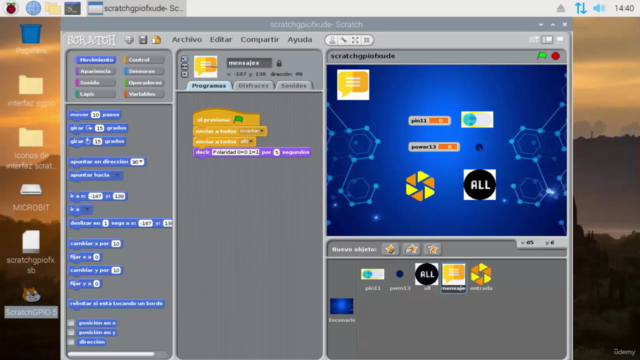The height and width of the screenshot is (360, 640).
Task: Switch to the Sonidos tab
Action: pos(294,86)
